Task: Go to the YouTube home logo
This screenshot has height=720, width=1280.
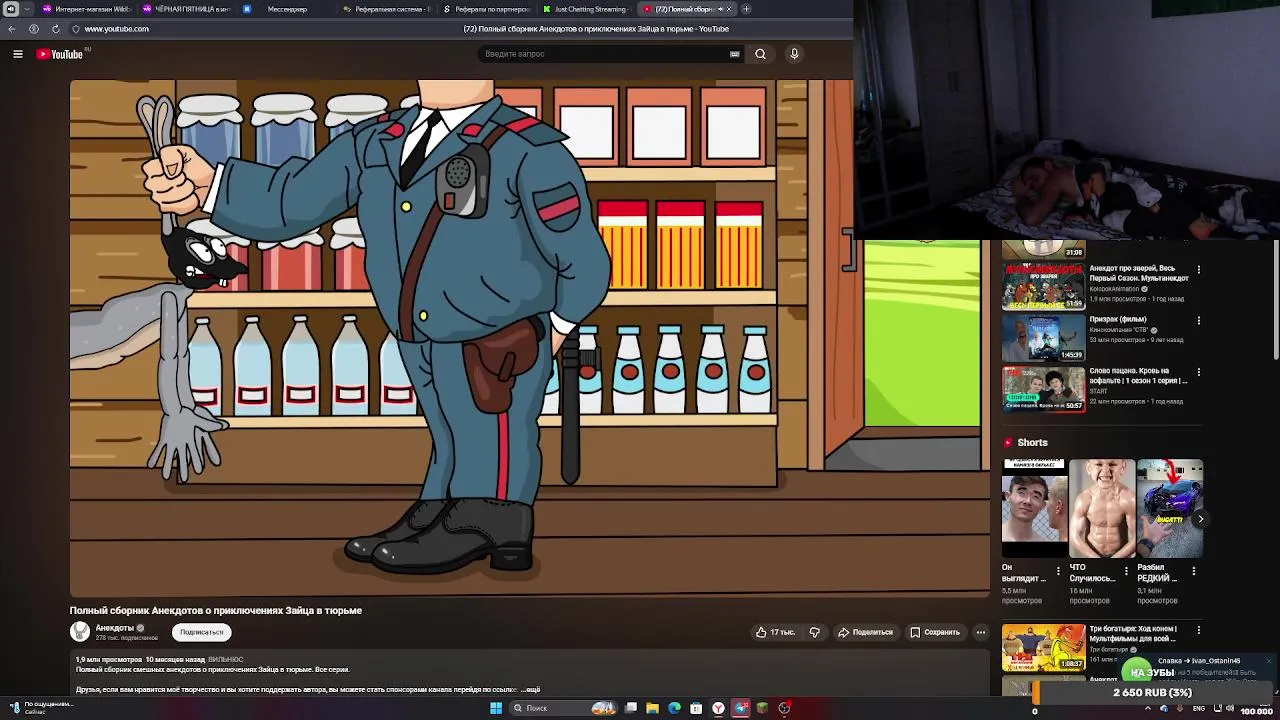Action: tap(60, 54)
